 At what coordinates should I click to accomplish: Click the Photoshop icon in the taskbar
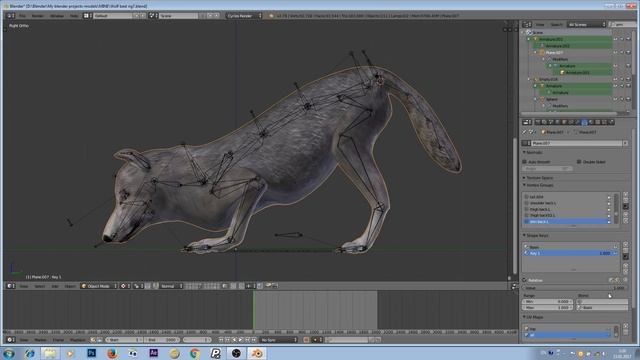click(91, 353)
